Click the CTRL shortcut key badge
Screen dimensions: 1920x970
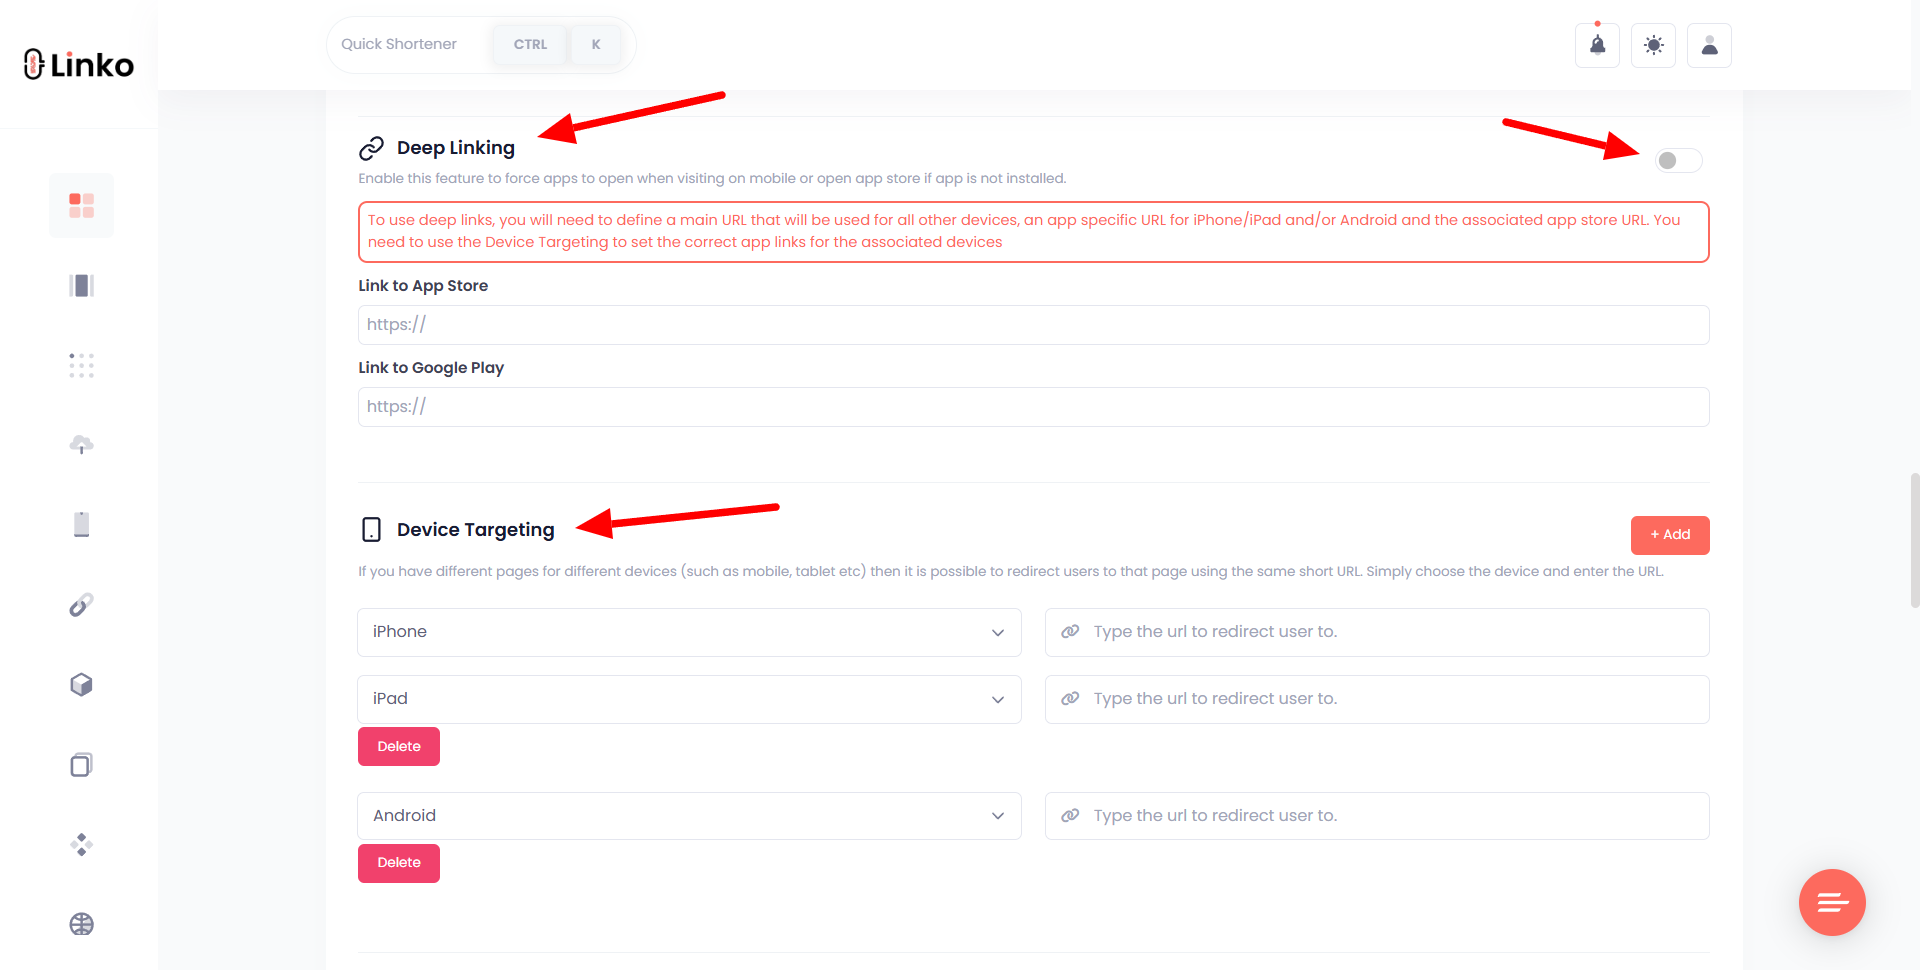tap(530, 45)
